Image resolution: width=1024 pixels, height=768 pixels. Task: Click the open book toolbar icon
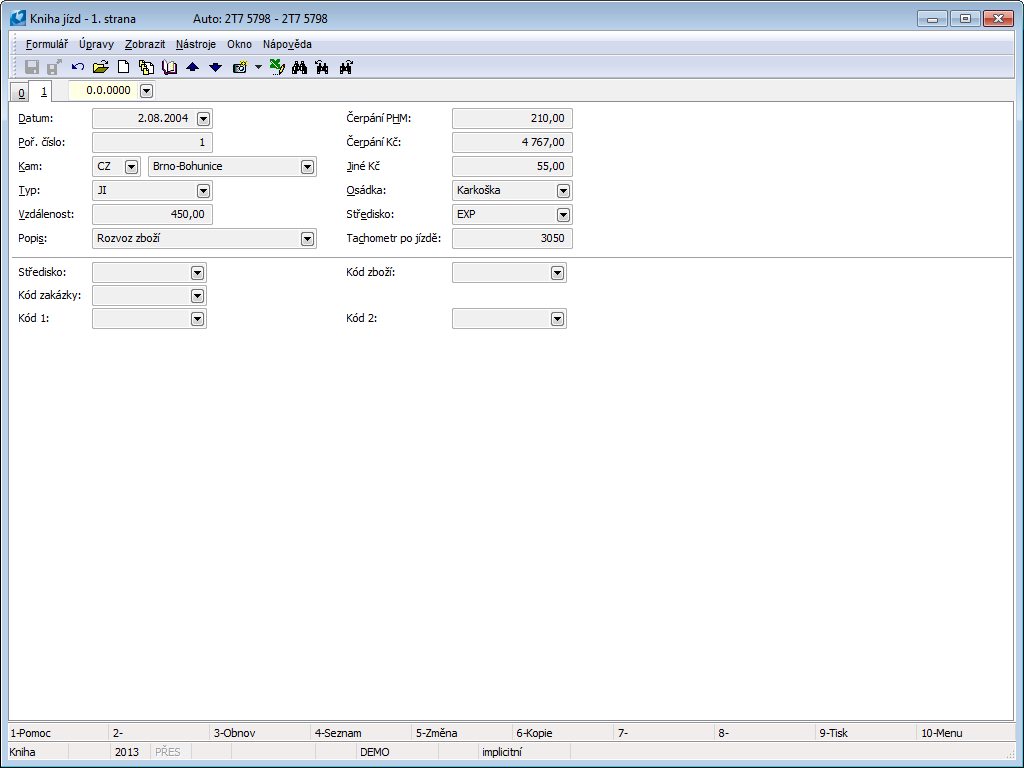click(x=169, y=67)
